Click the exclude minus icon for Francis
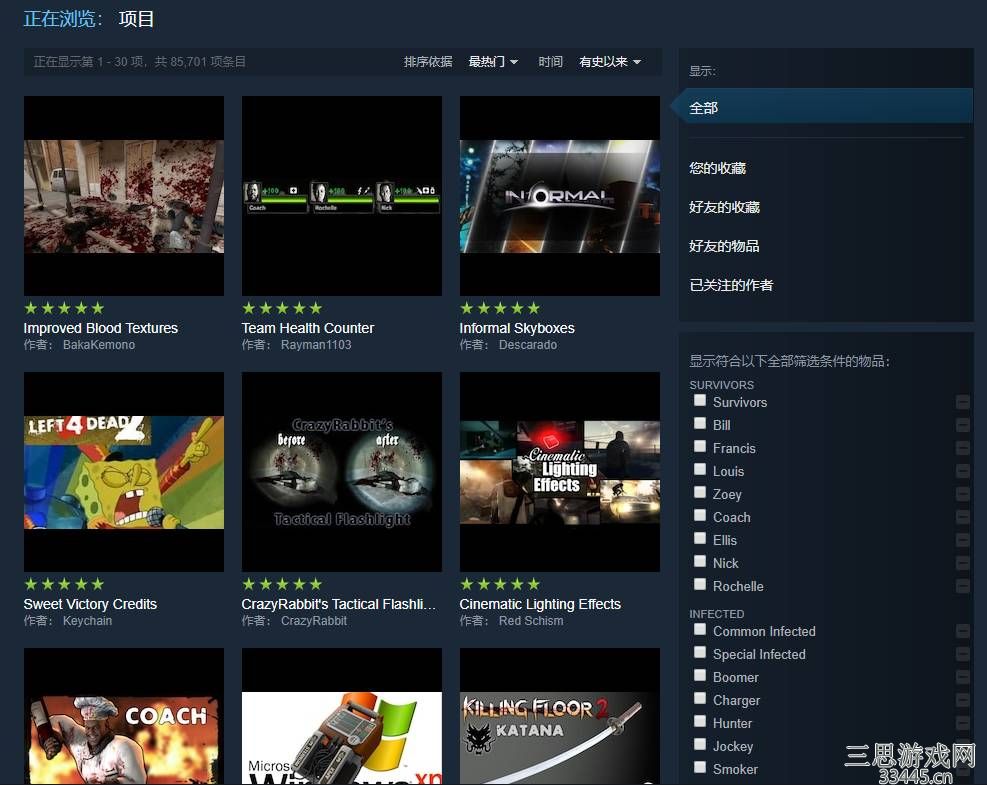Image resolution: width=987 pixels, height=785 pixels. 962,448
